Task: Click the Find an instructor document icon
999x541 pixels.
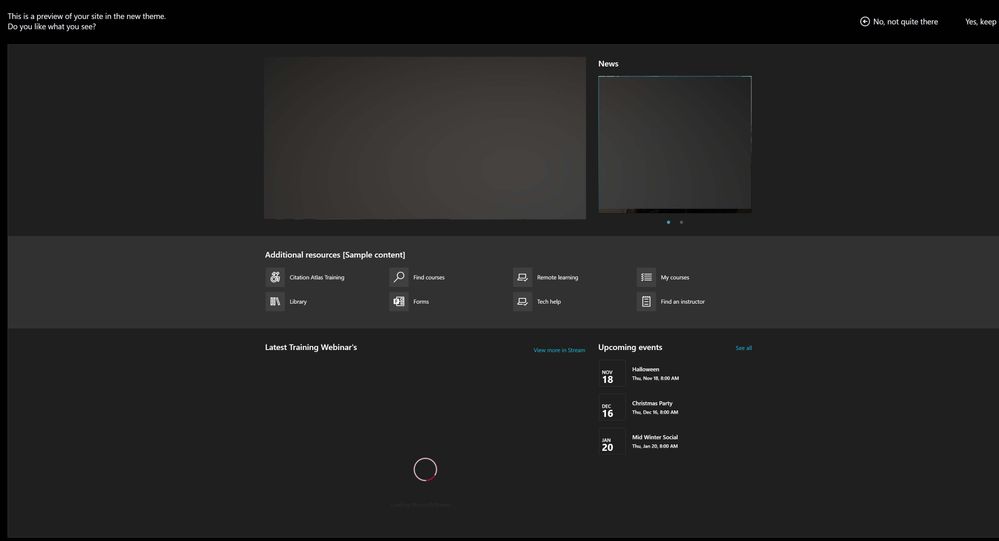Action: point(646,301)
